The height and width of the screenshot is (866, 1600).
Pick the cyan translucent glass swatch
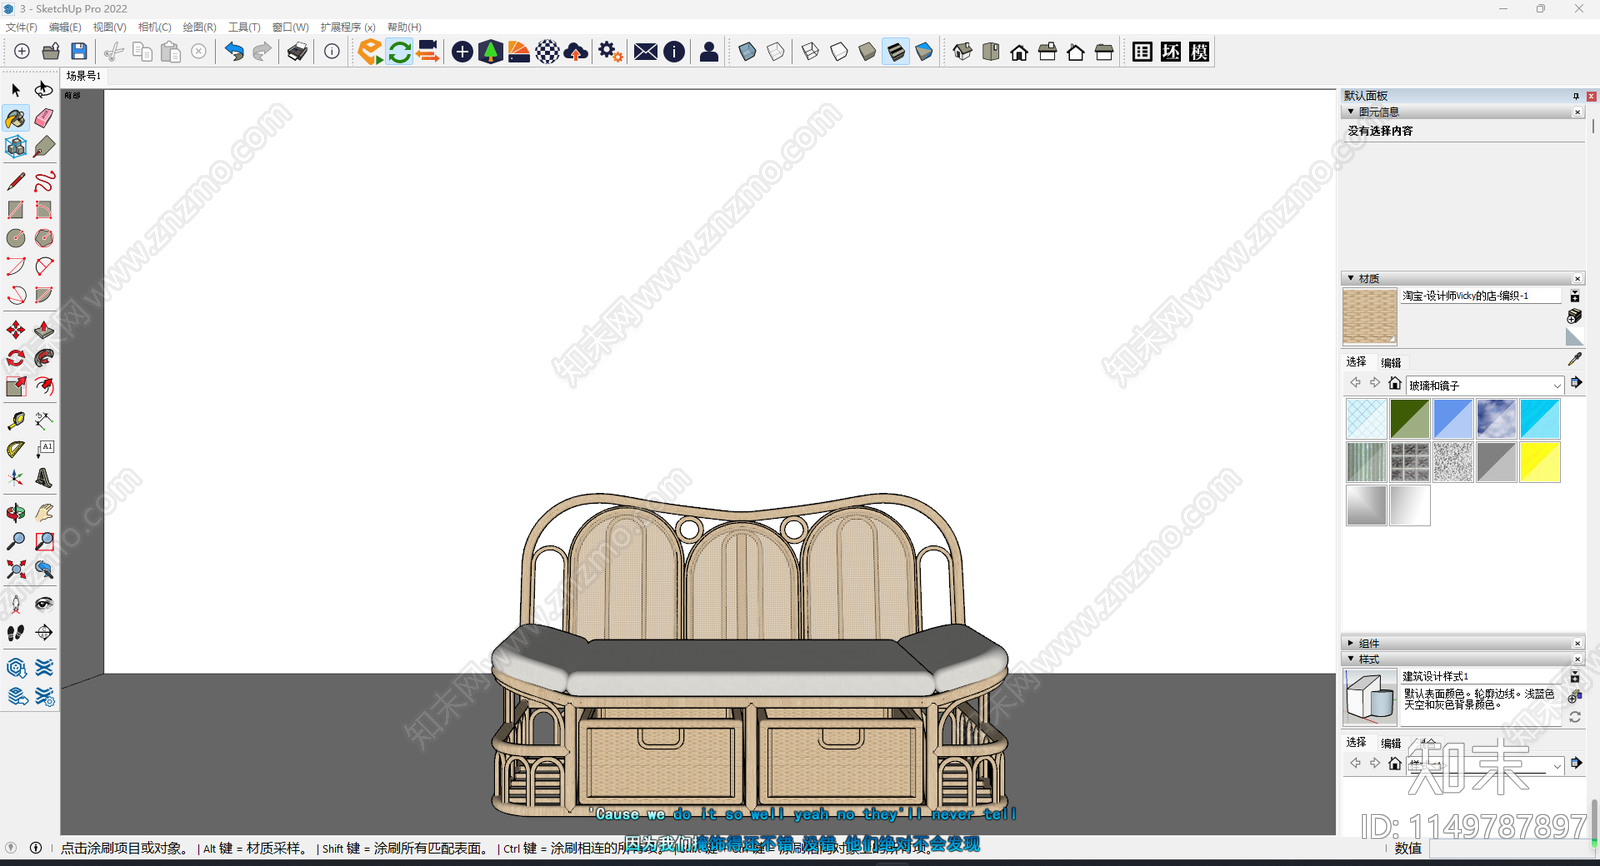point(1540,419)
